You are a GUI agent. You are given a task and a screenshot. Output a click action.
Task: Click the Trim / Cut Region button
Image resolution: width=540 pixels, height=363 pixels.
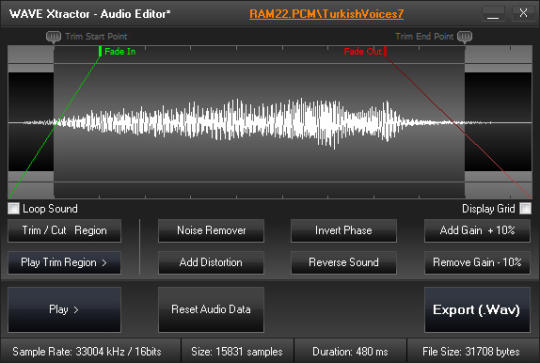coord(64,230)
